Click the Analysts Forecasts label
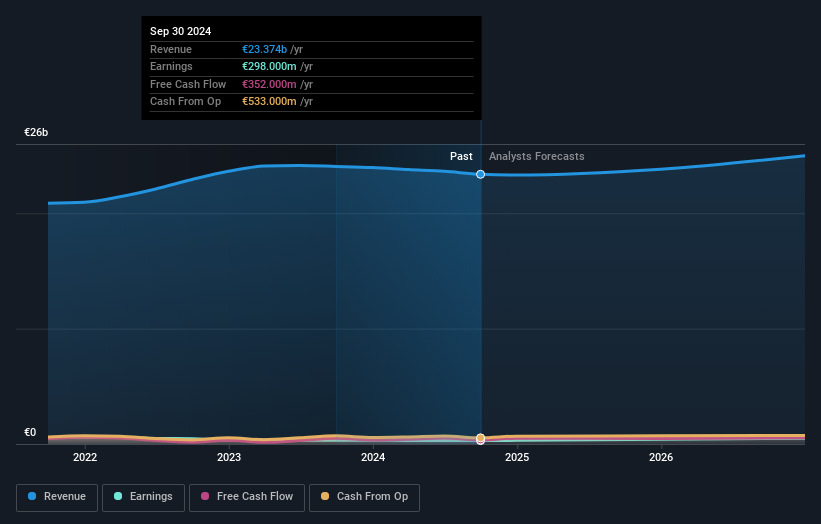 (537, 156)
